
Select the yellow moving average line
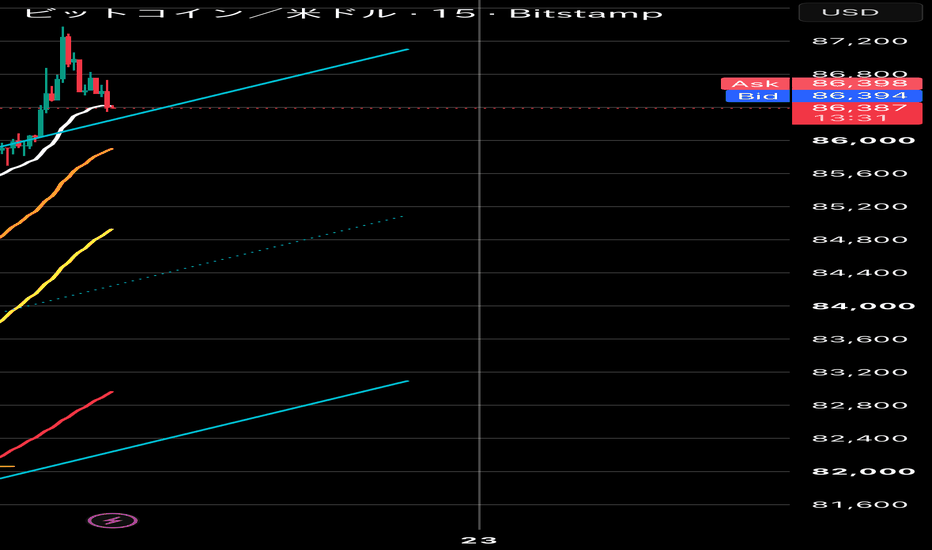tap(59, 273)
